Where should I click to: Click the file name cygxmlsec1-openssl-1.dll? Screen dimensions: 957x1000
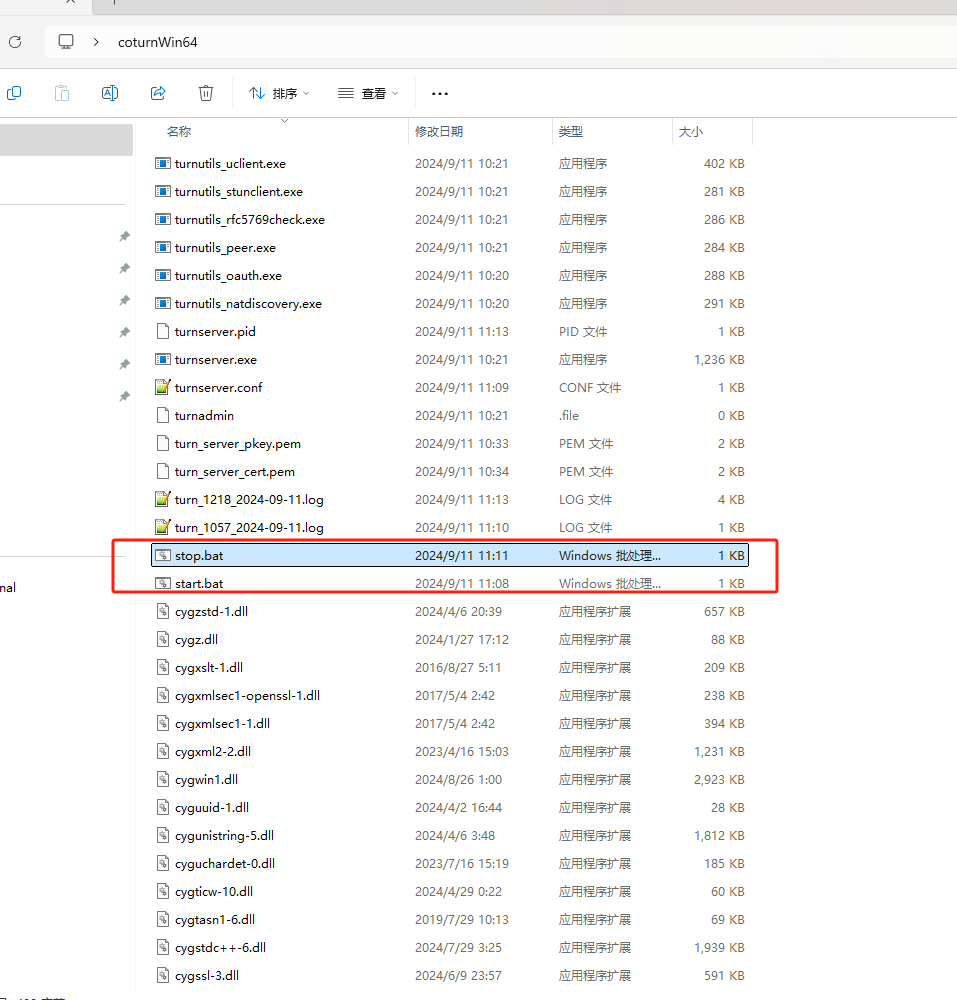[247, 696]
